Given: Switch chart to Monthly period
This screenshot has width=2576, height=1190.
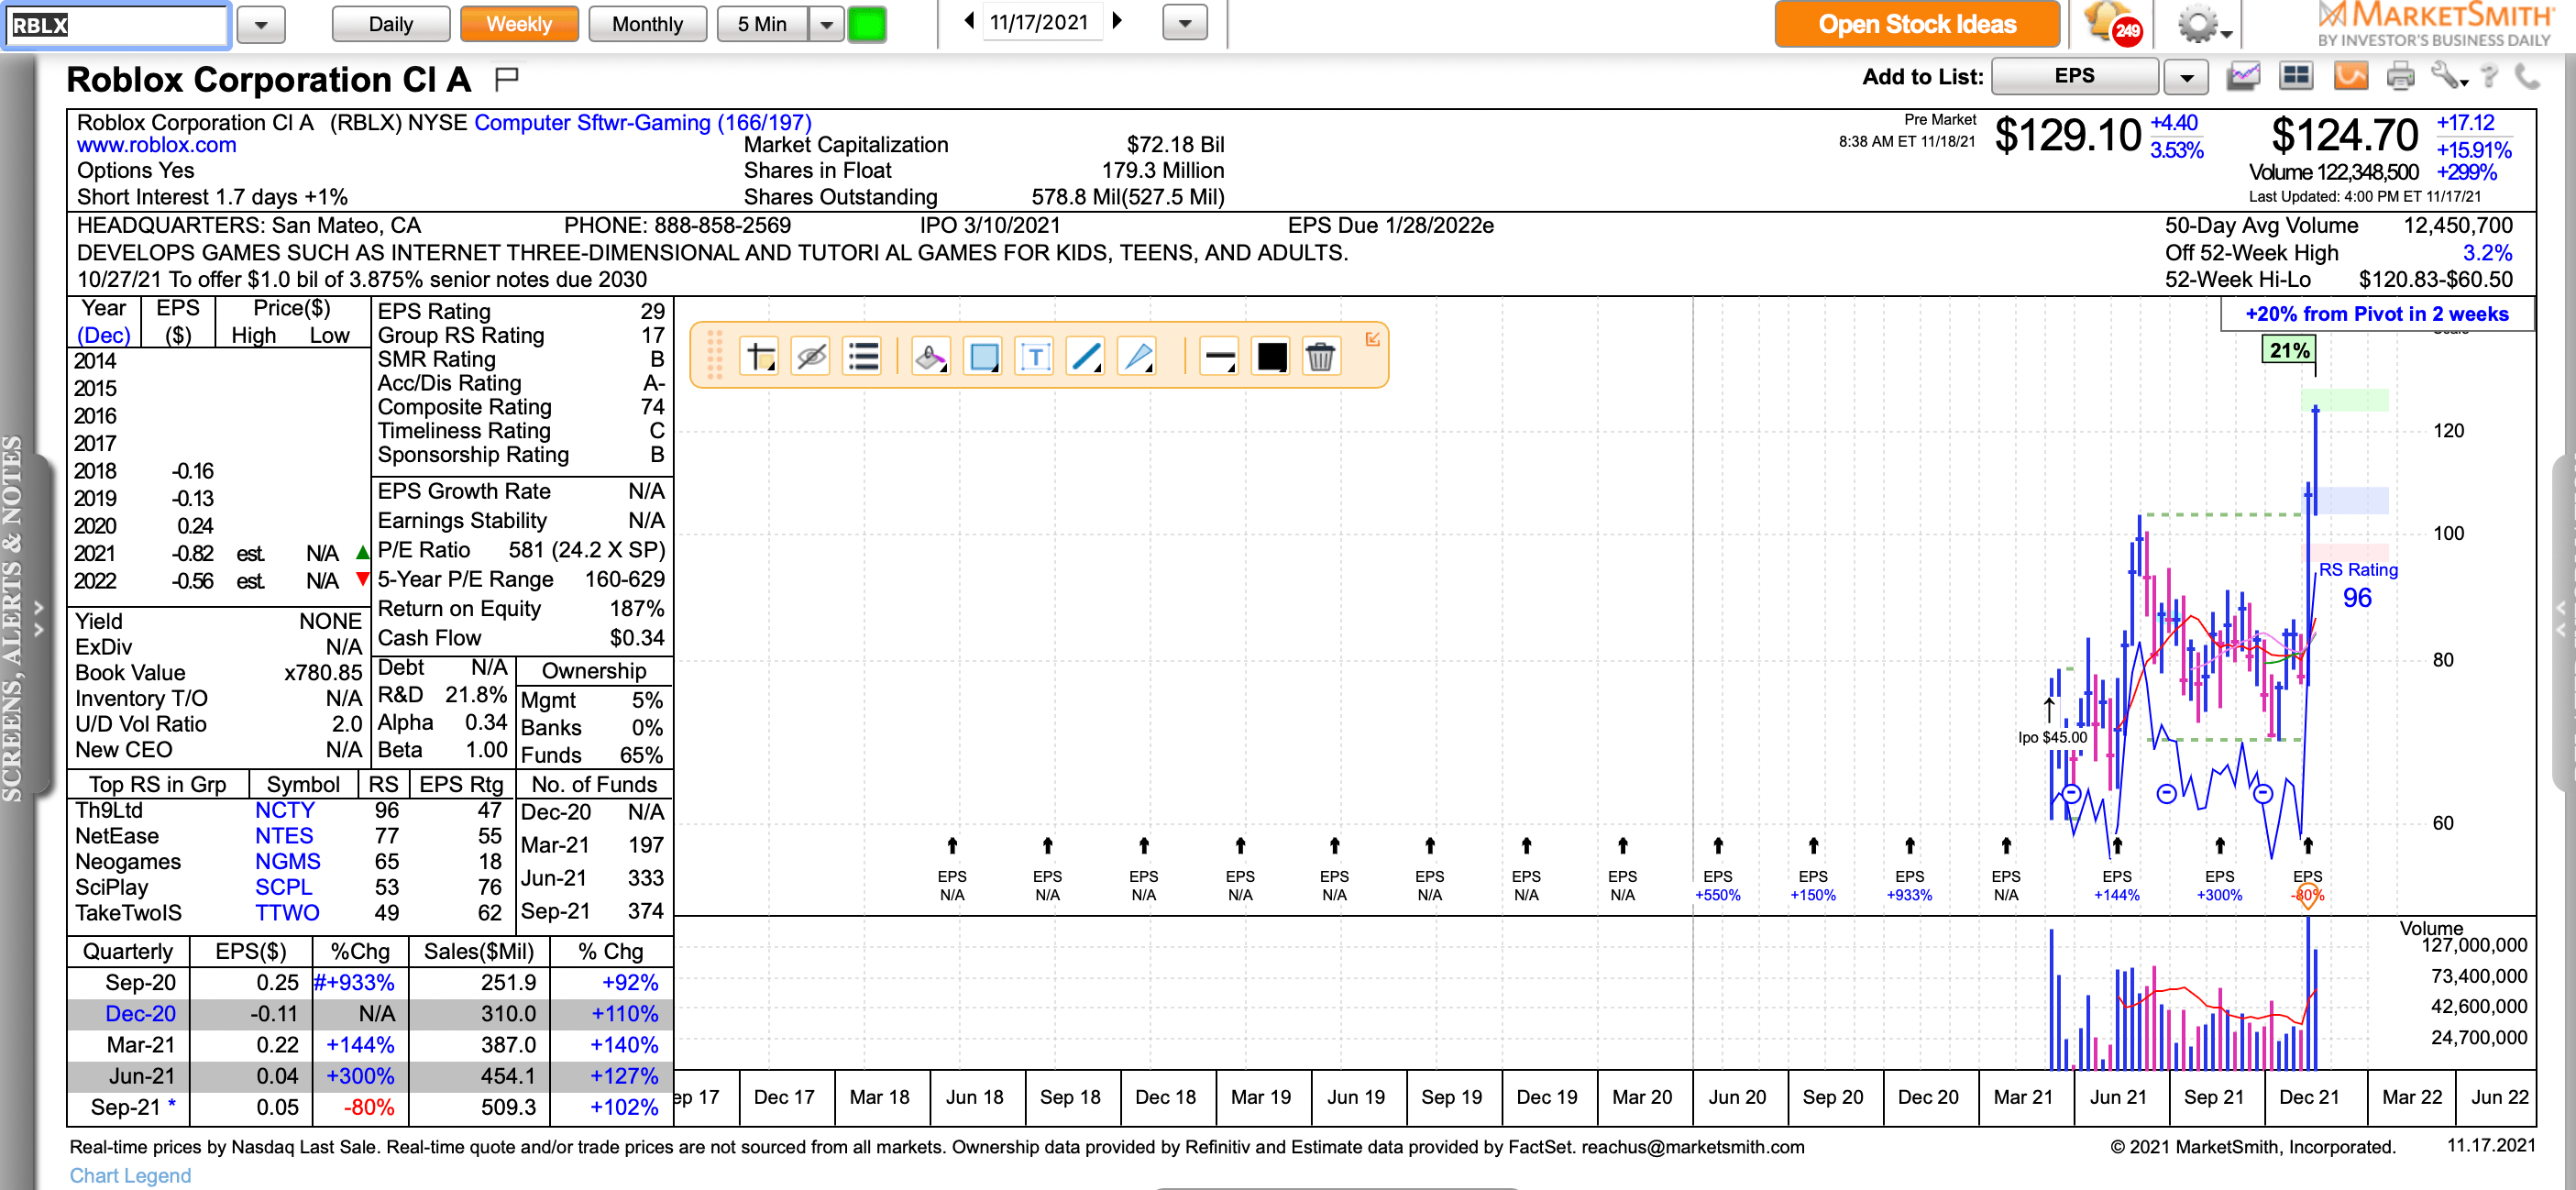Looking at the screenshot, I should 647,24.
